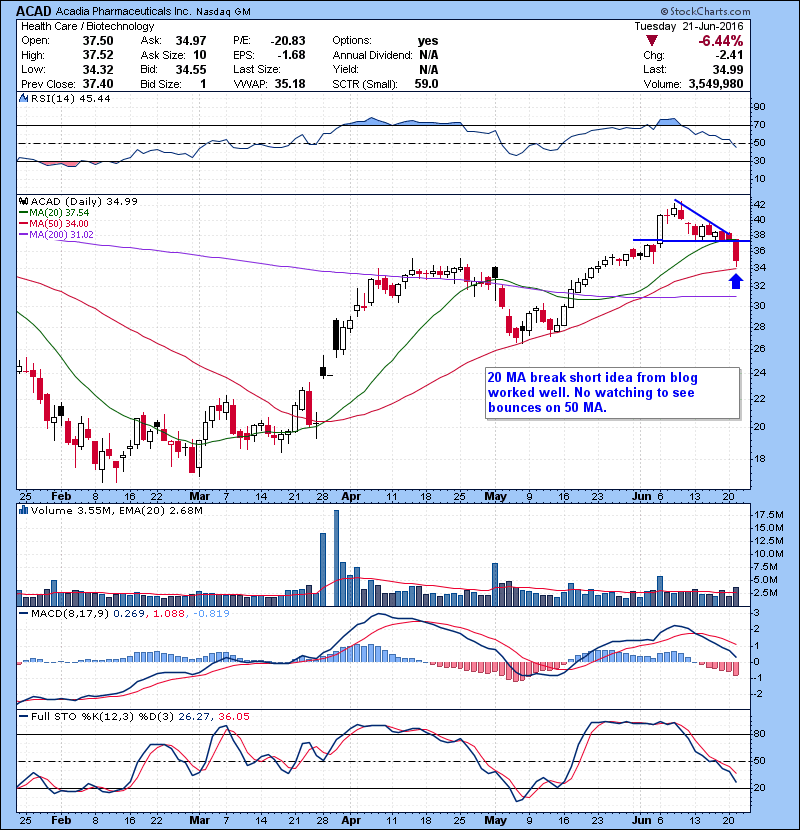
Task: Click the date Tuesday 21-Jun-2016
Action: 689,26
